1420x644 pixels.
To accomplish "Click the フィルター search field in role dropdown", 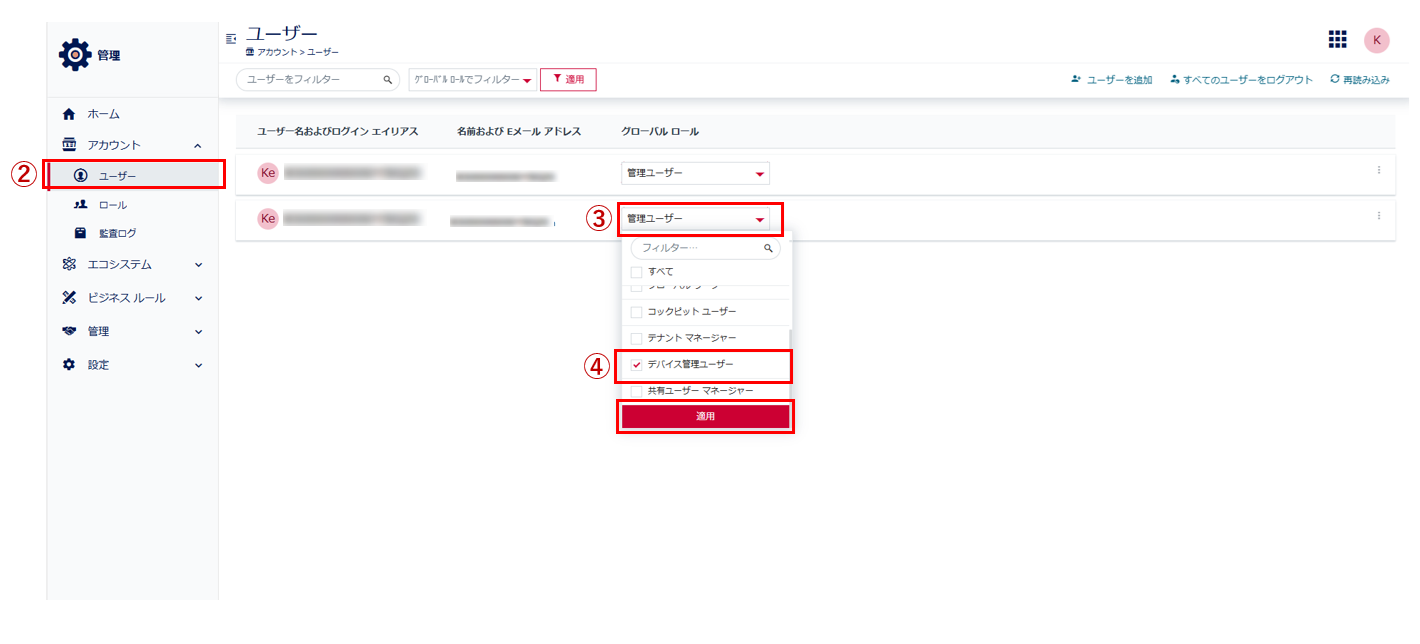I will point(698,248).
